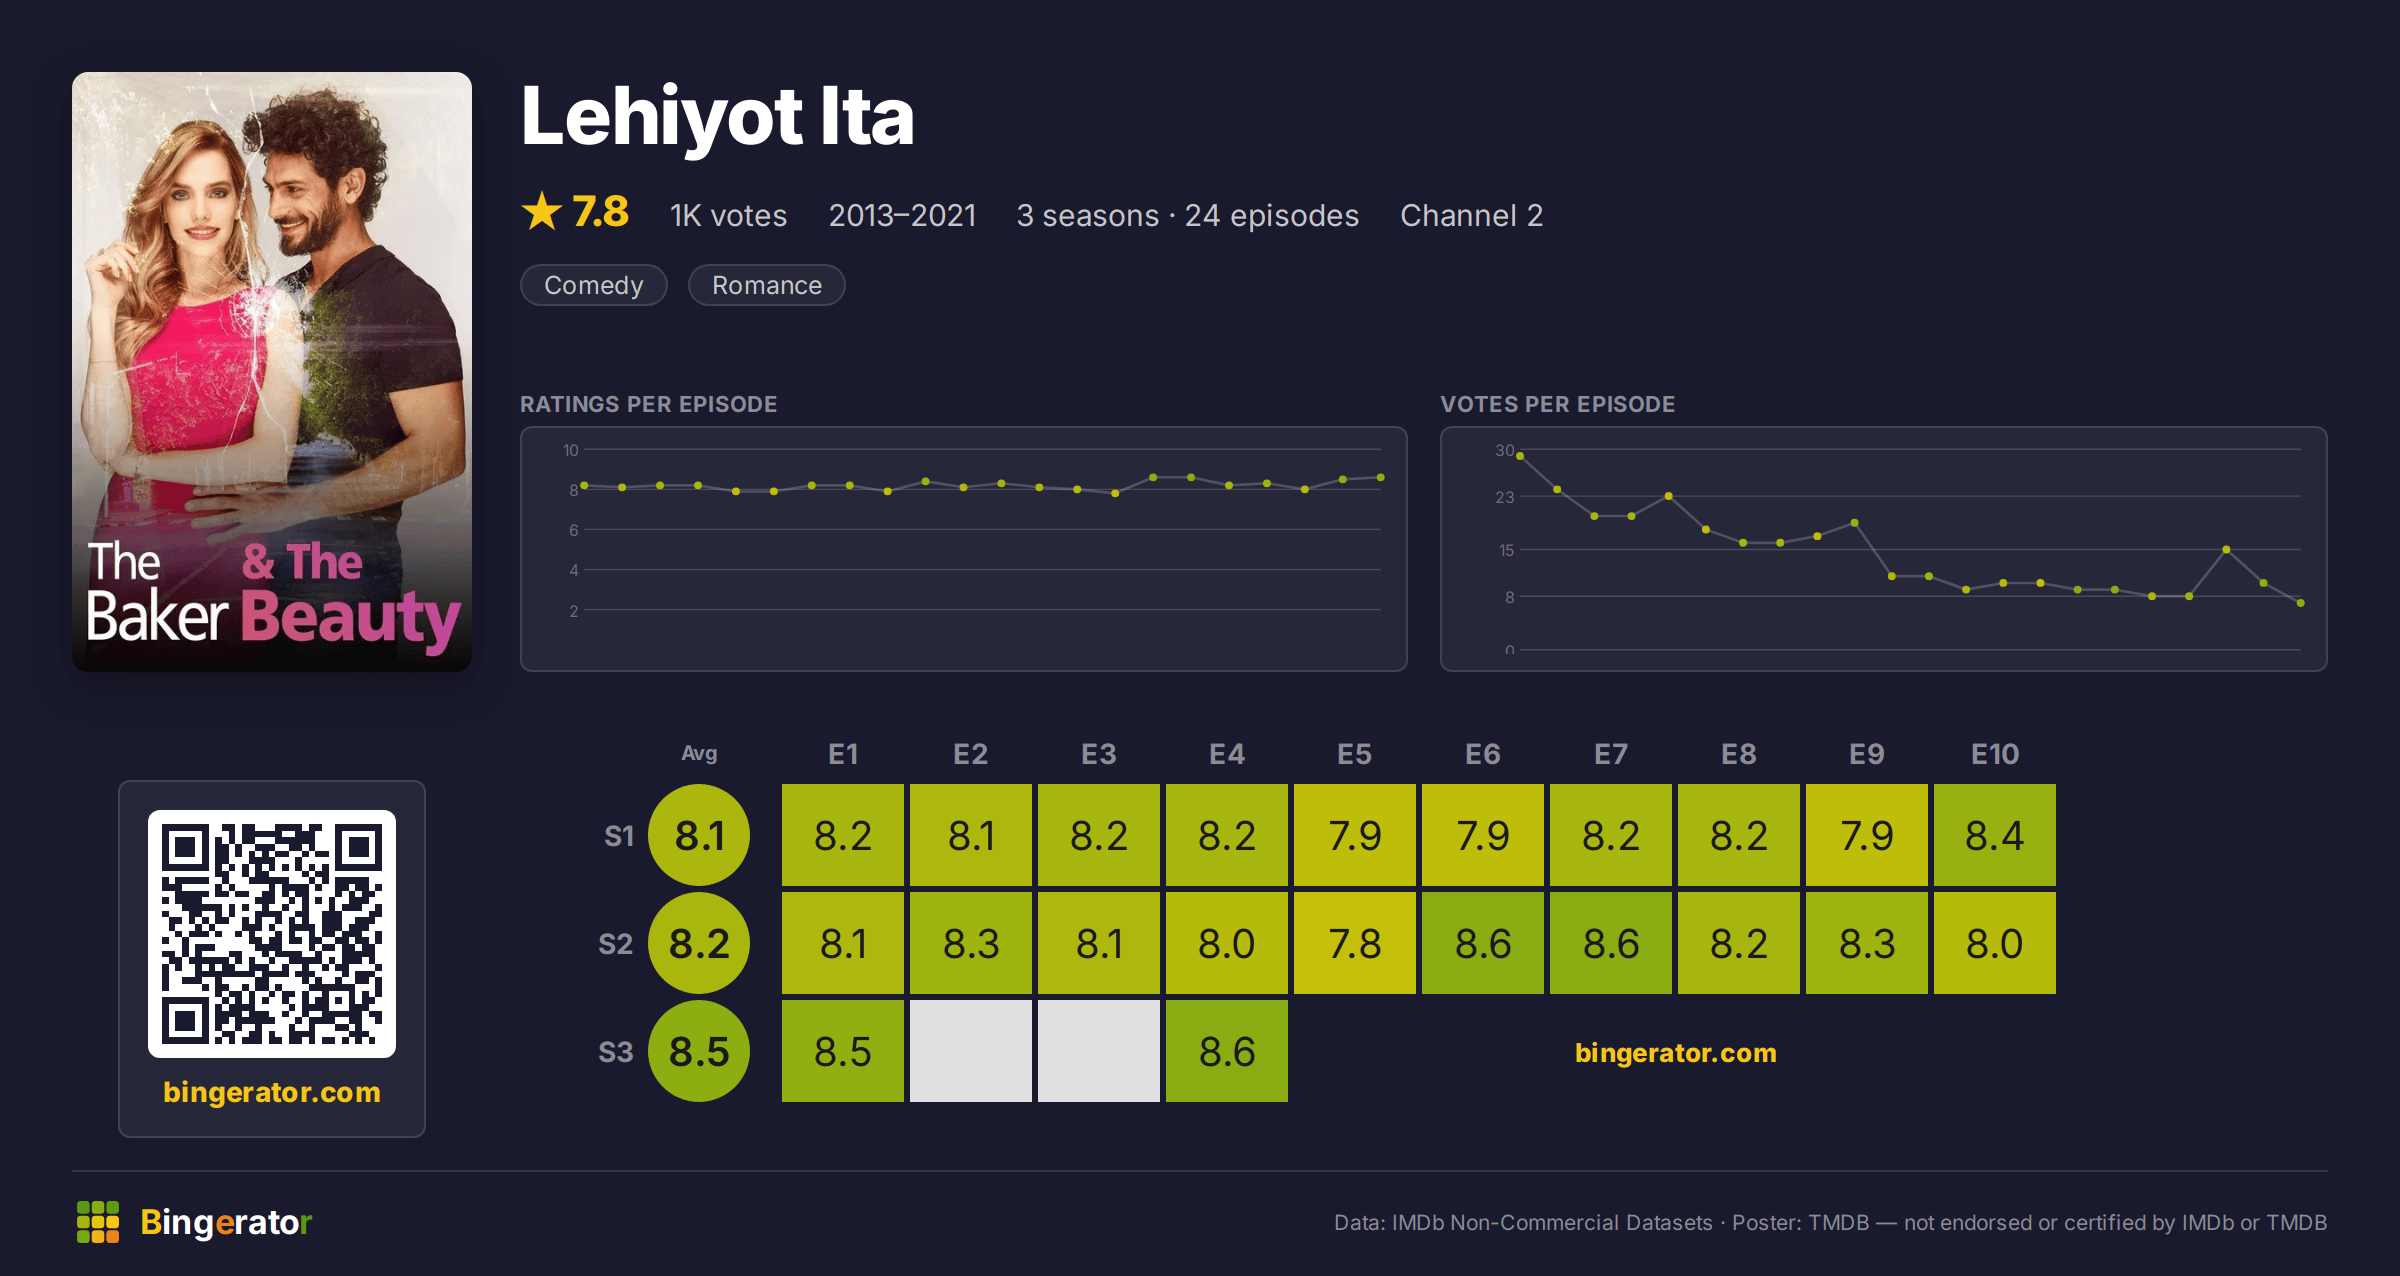Click the empty S3 E2 cell

[971, 1051]
